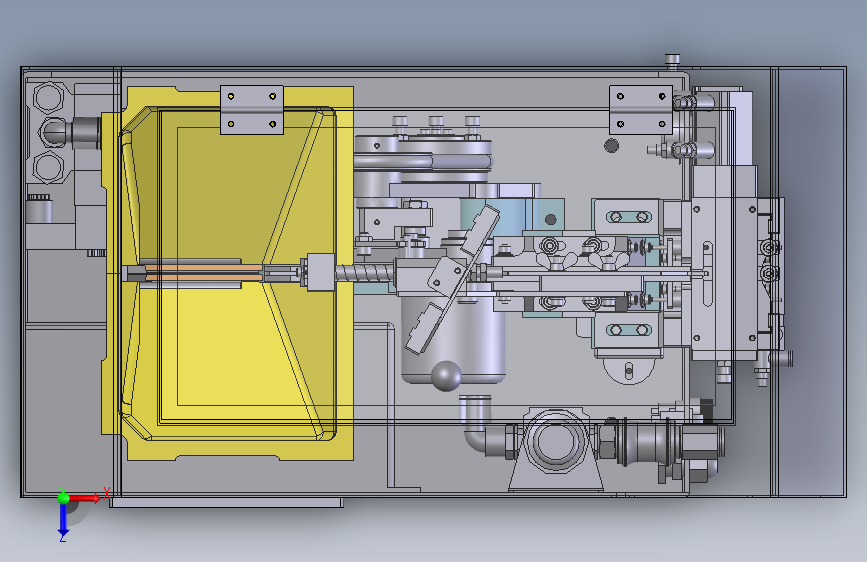
Task: Select the threaded ball screw shaft
Action: tap(365, 273)
